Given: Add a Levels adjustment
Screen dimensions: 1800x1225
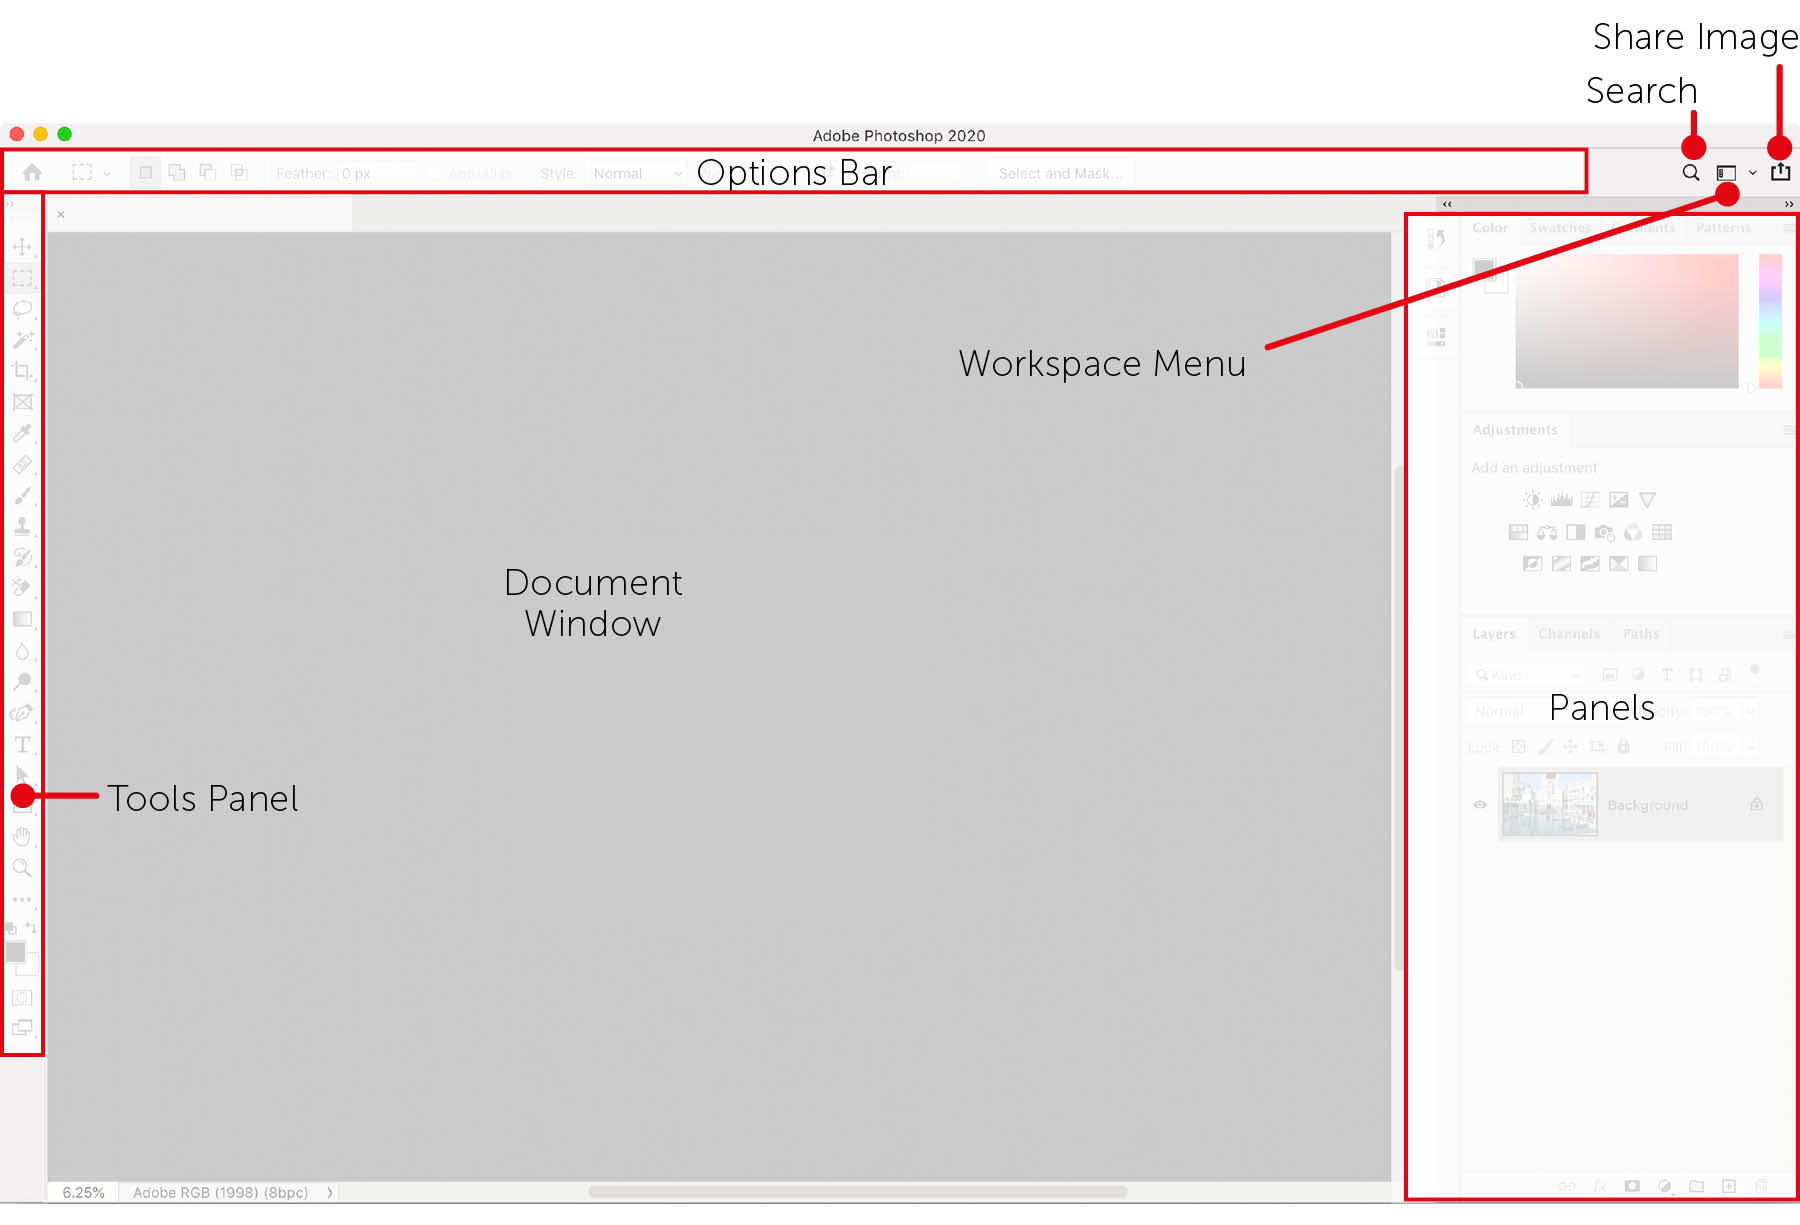Looking at the screenshot, I should (x=1561, y=500).
